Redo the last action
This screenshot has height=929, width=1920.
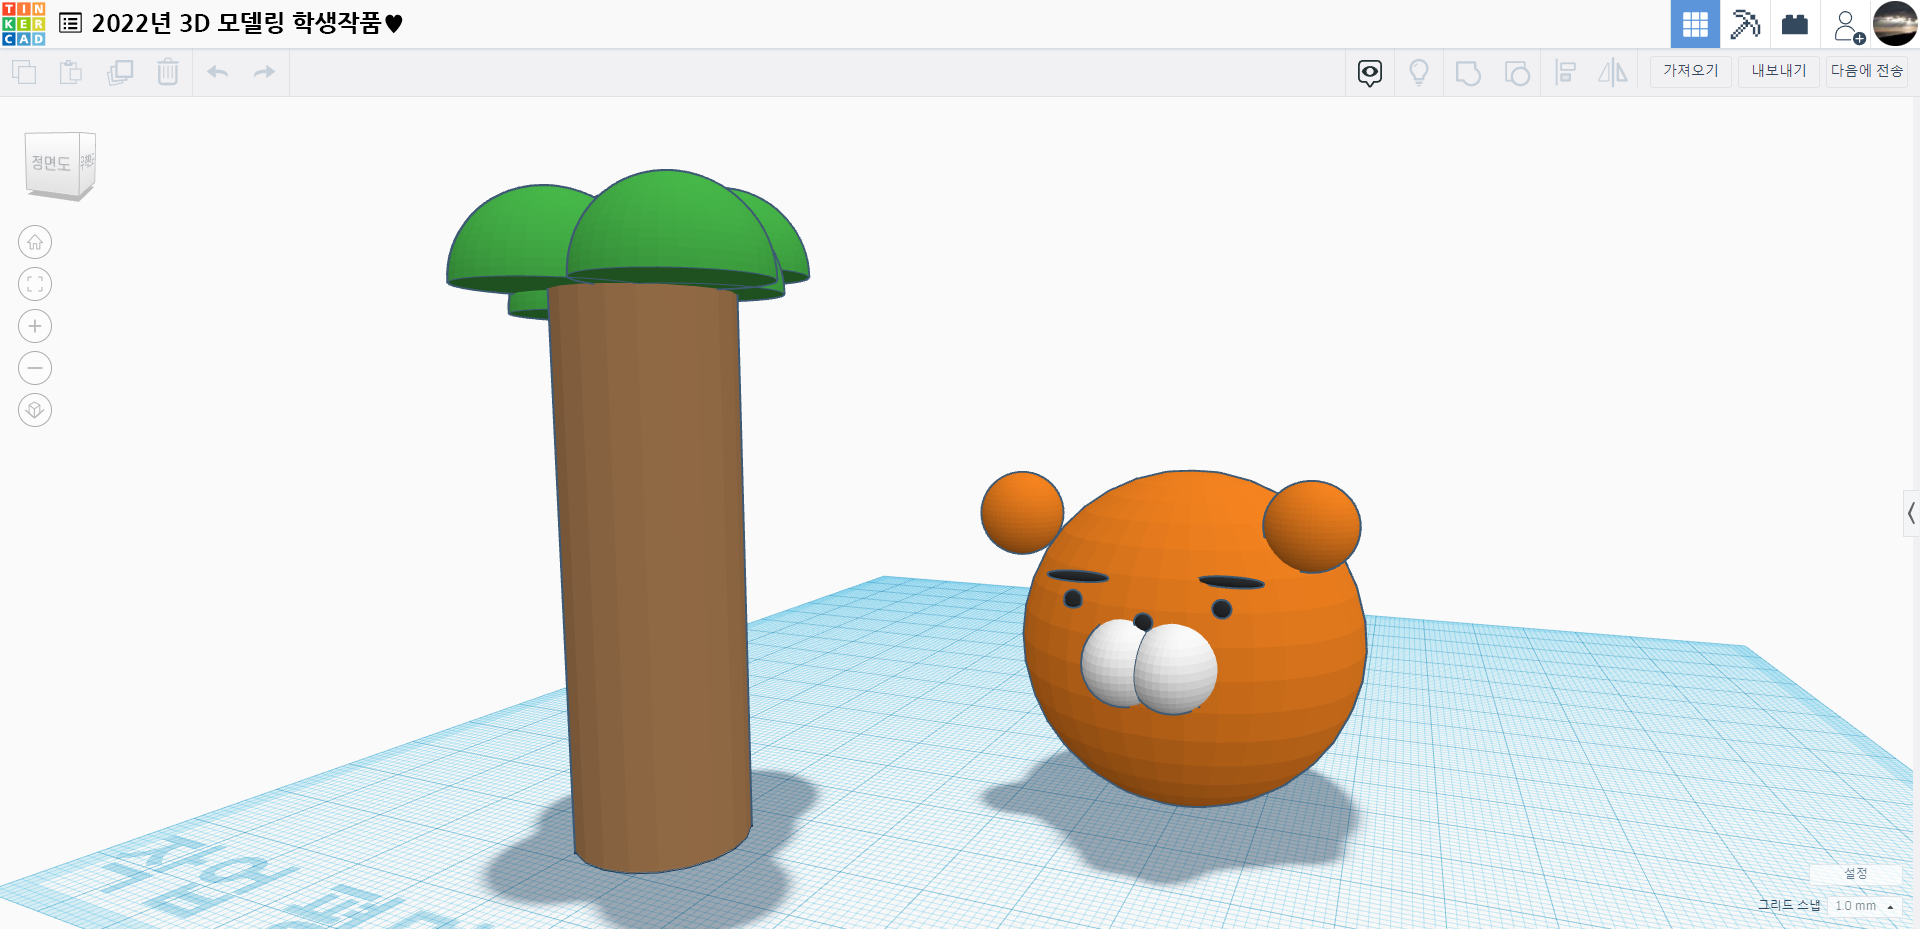point(264,72)
